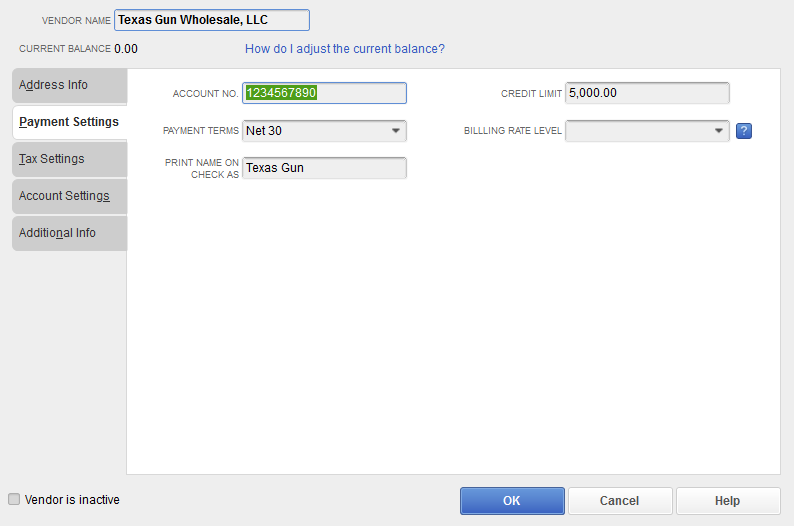
Task: Click into the Account No. field
Action: [324, 93]
